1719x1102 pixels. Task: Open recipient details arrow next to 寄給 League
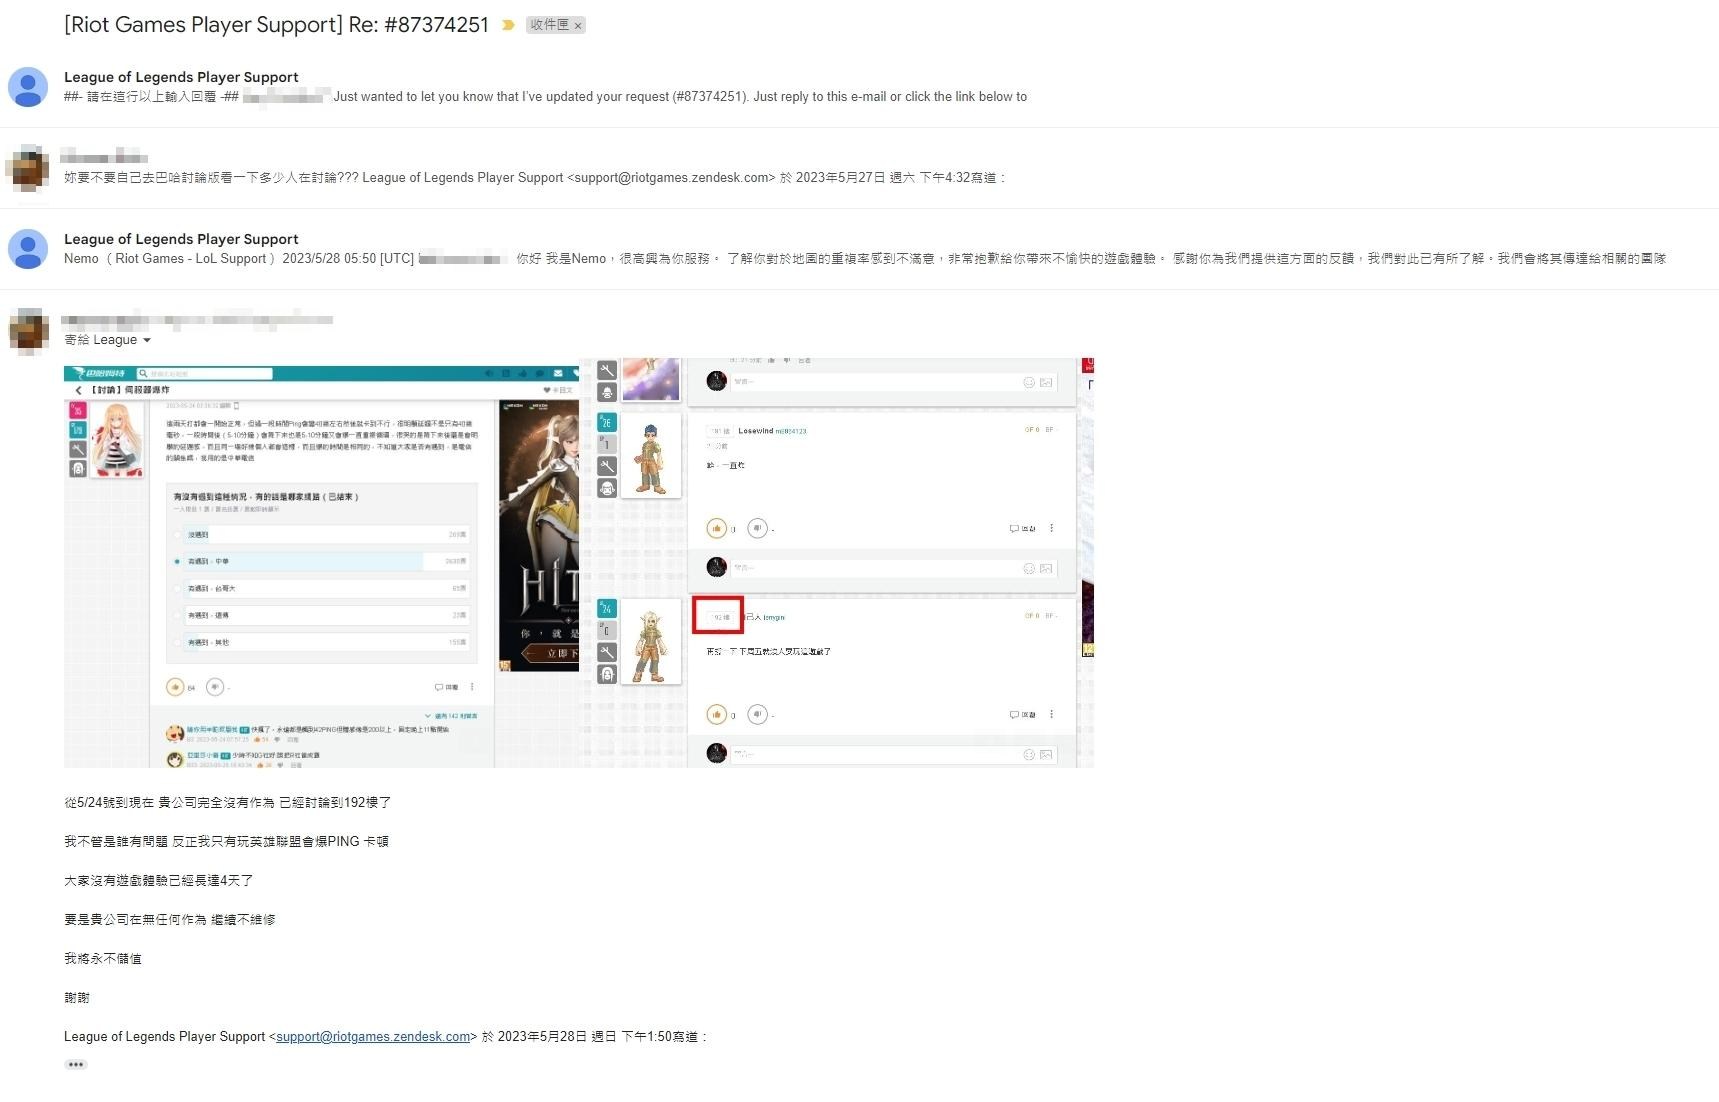point(147,341)
